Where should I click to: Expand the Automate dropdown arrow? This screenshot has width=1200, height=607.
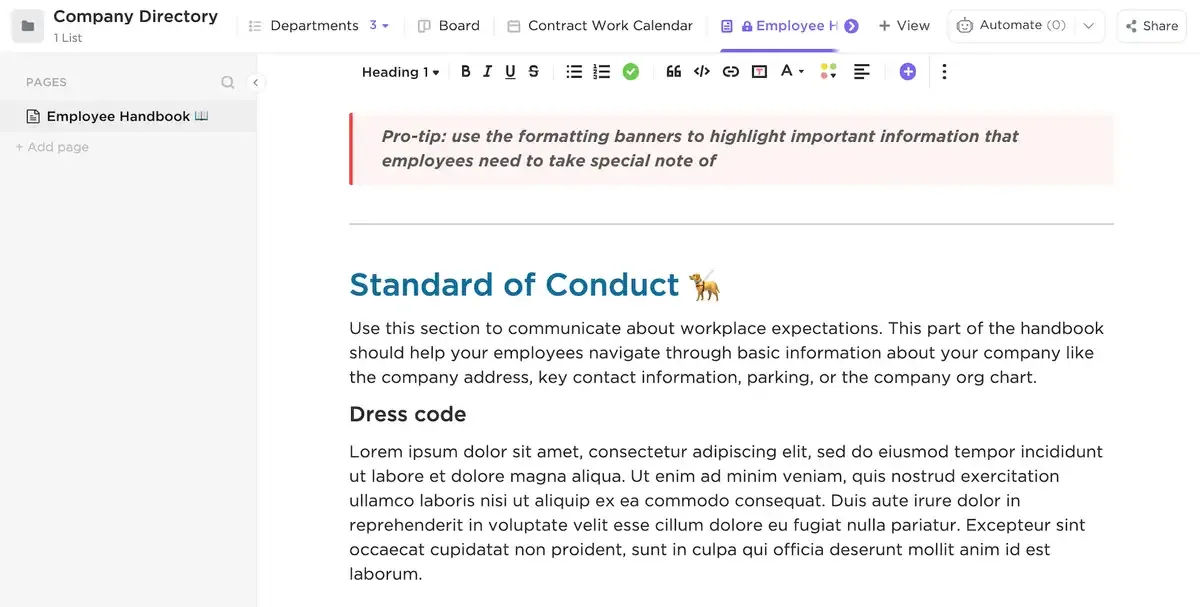pyautogui.click(x=1089, y=26)
